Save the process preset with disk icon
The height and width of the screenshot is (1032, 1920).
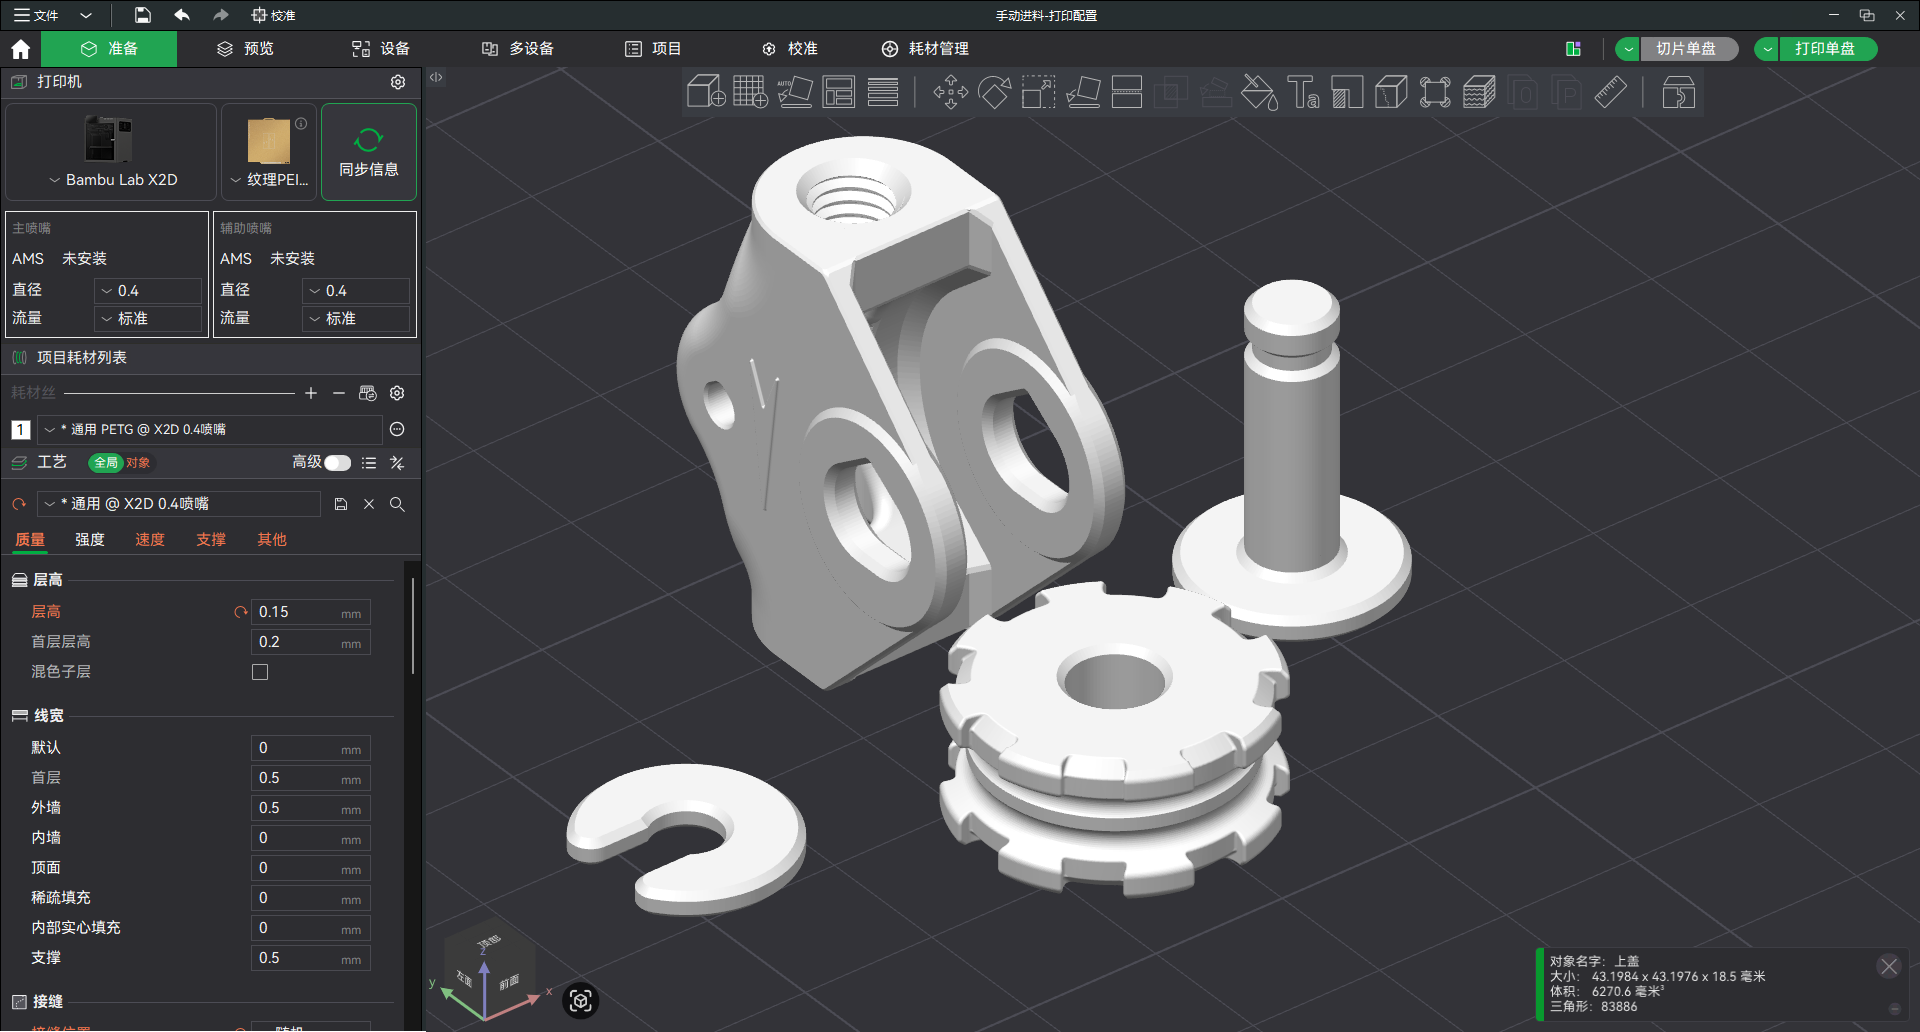[x=341, y=504]
